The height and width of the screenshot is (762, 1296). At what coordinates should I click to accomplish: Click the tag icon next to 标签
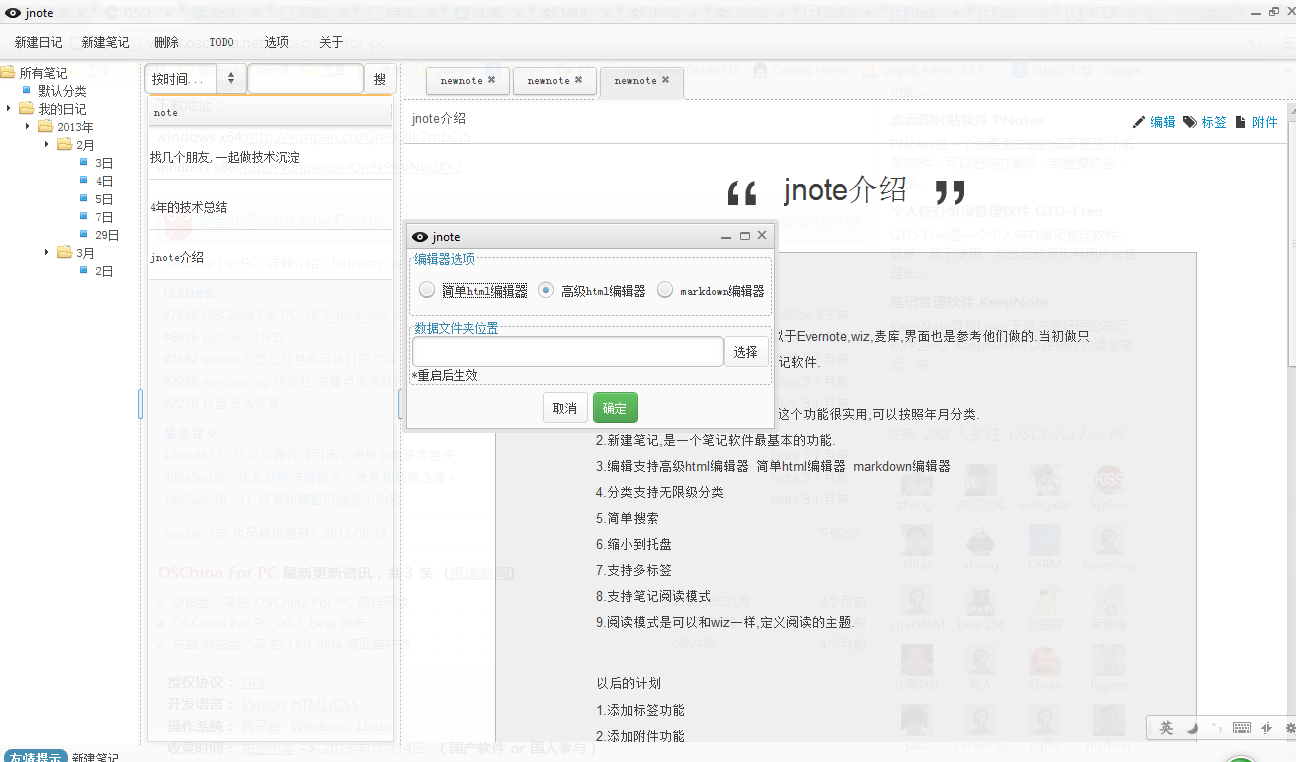click(x=1190, y=122)
